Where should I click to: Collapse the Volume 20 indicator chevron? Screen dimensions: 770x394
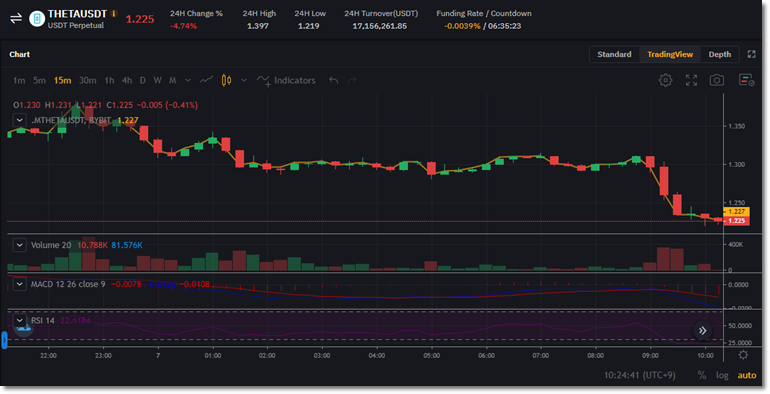point(19,245)
